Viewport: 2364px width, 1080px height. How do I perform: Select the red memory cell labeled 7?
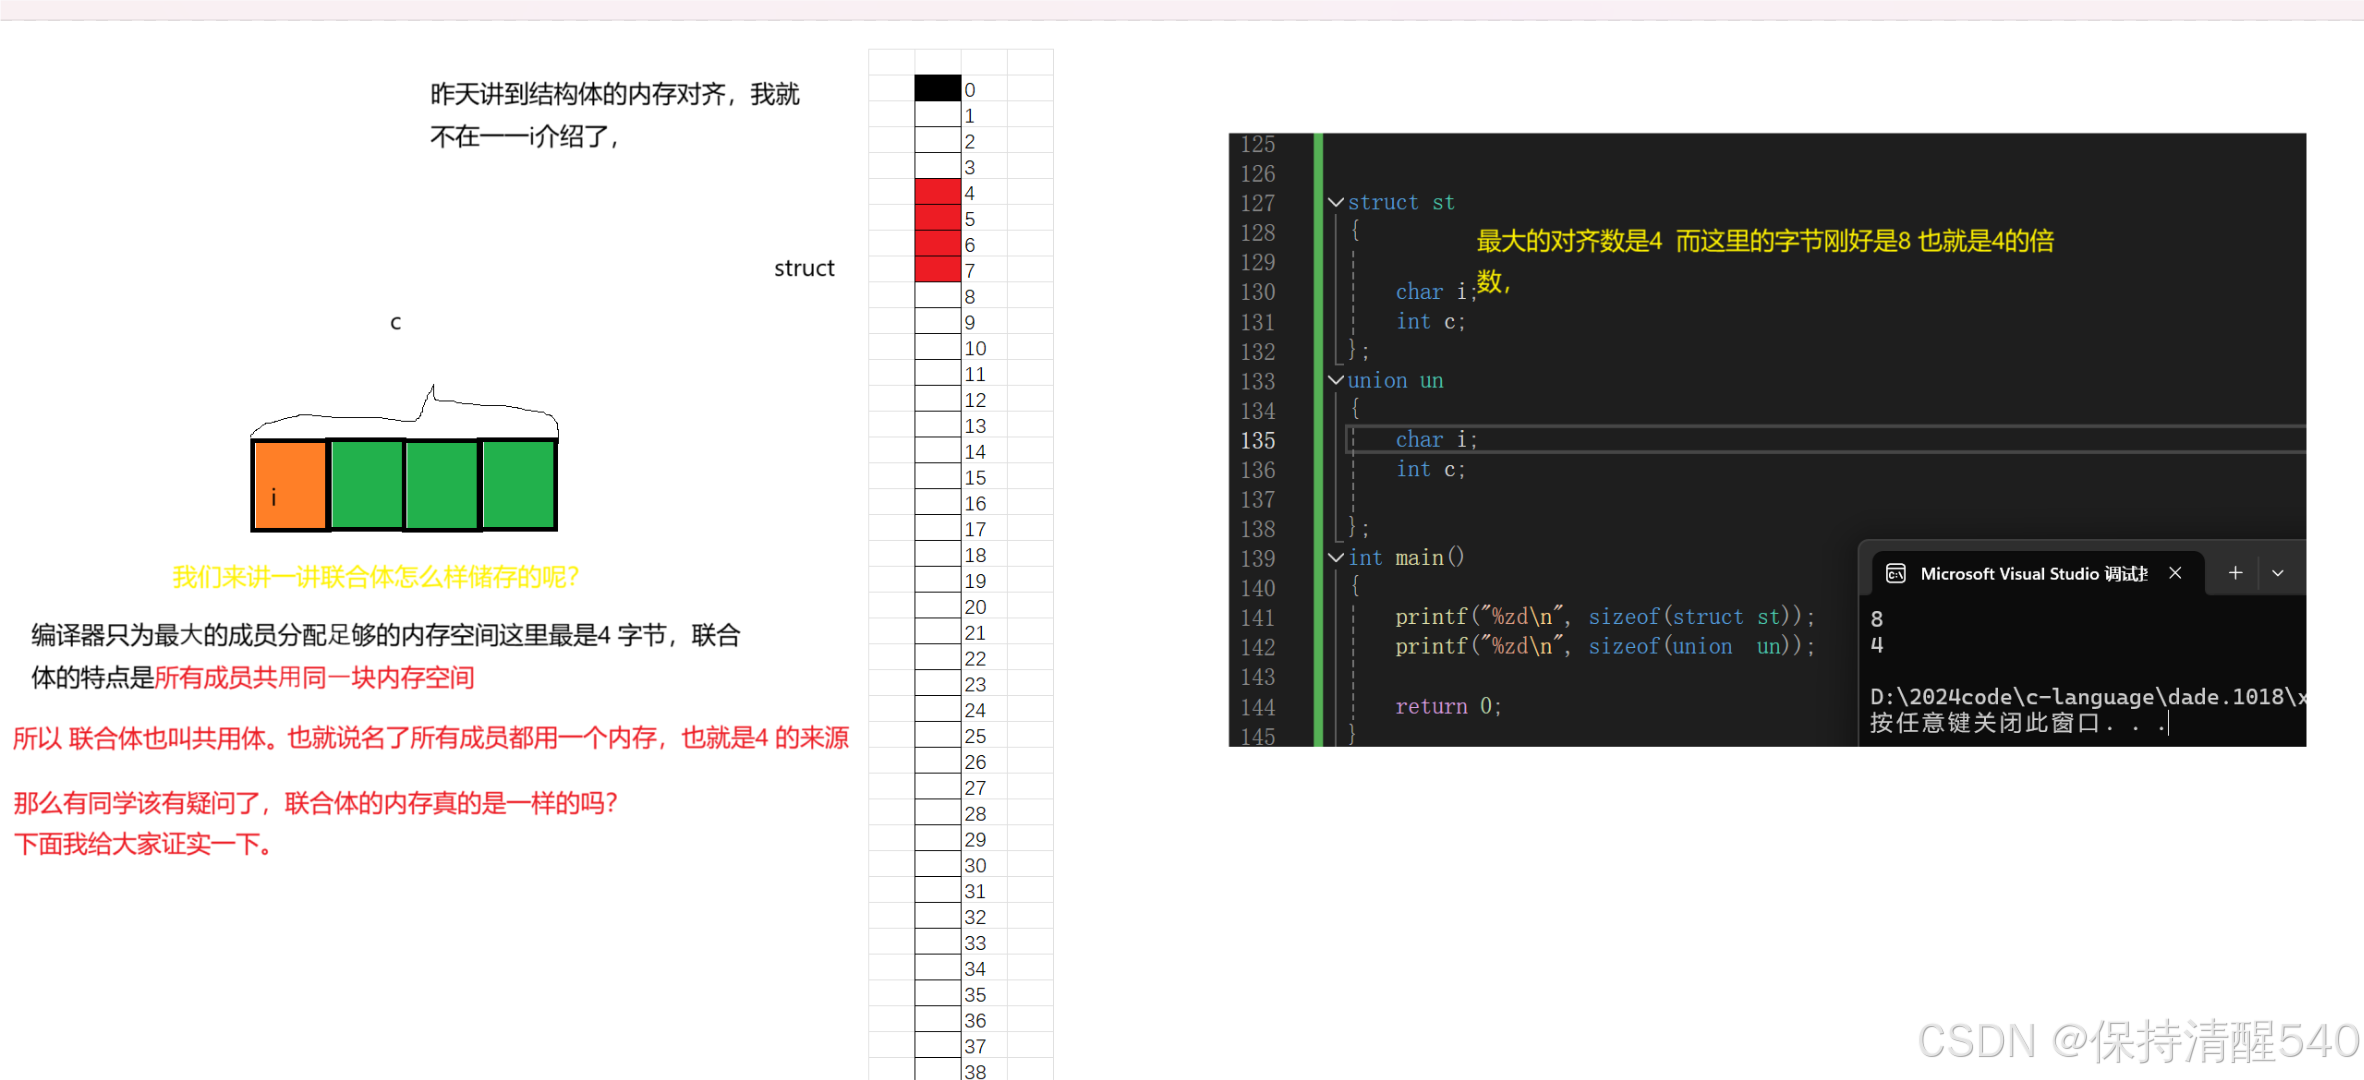(x=937, y=270)
